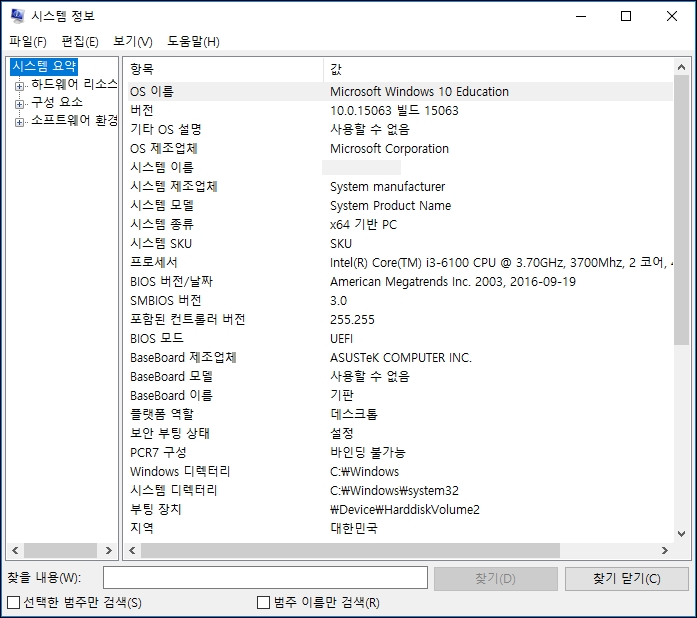The width and height of the screenshot is (697, 618).
Task: Select 시스템 요약 tree node
Action: point(44,66)
